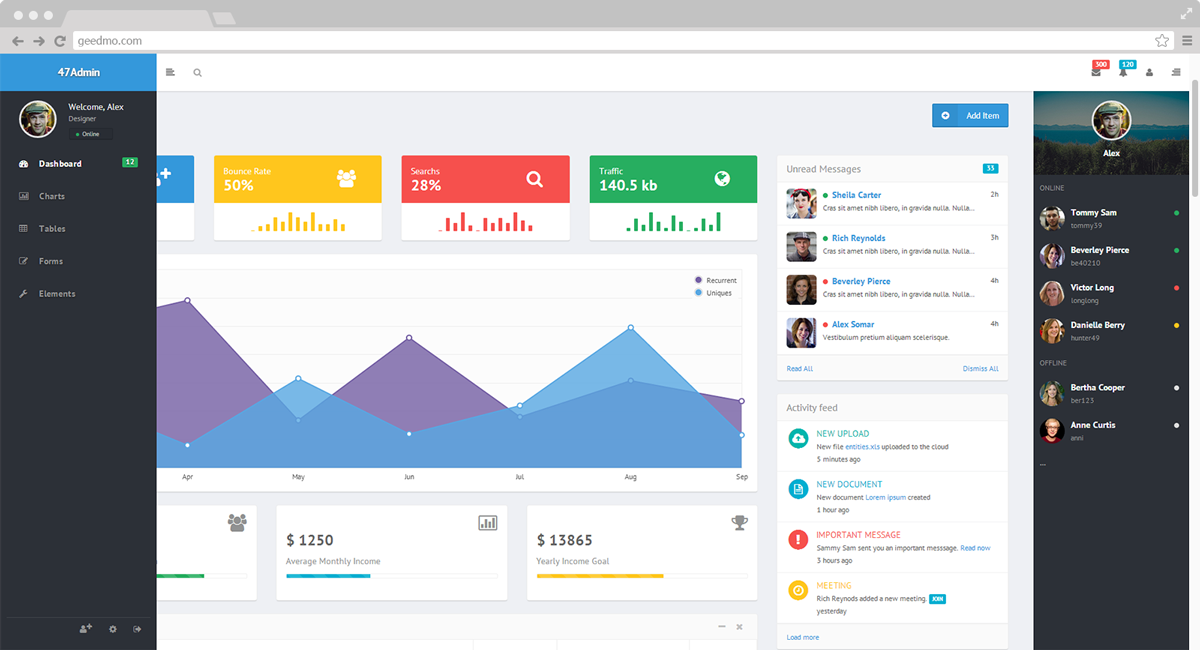Viewport: 1200px width, 650px height.
Task: Collapse the bottom panel with minimize icon
Action: (x=722, y=627)
